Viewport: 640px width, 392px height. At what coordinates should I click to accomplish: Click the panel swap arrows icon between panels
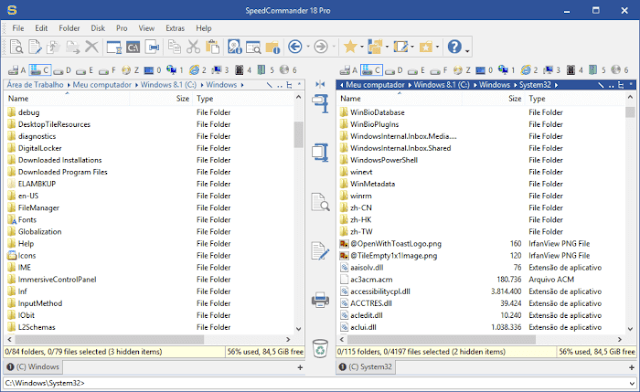pos(320,84)
